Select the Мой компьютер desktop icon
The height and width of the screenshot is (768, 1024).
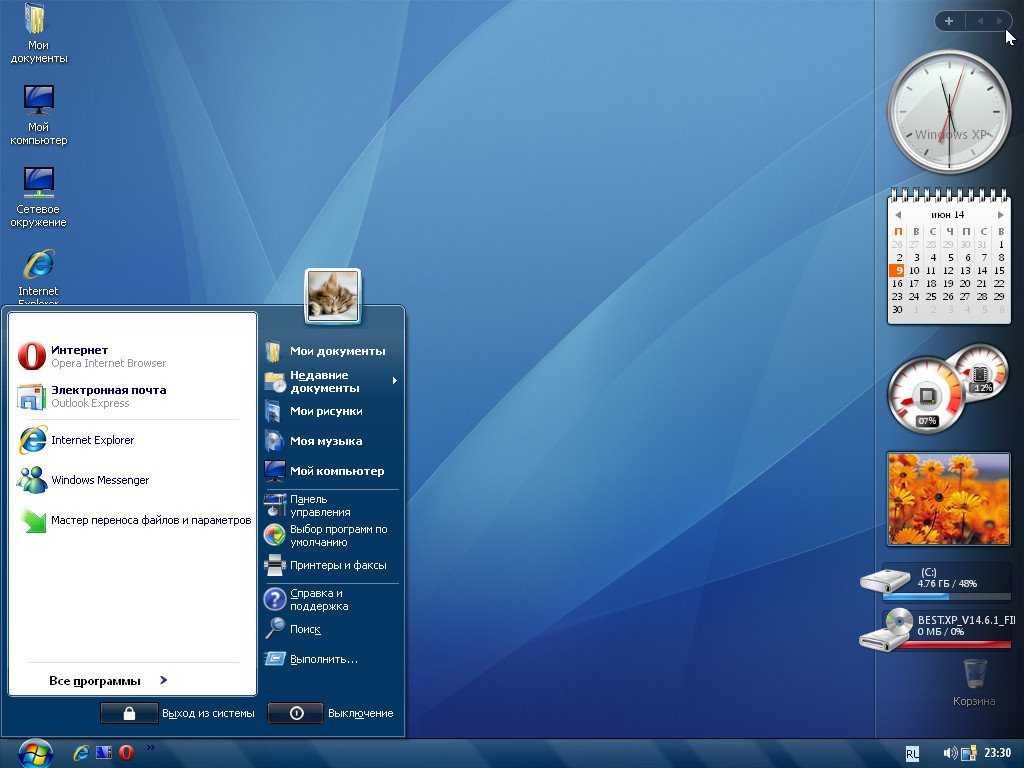point(39,115)
